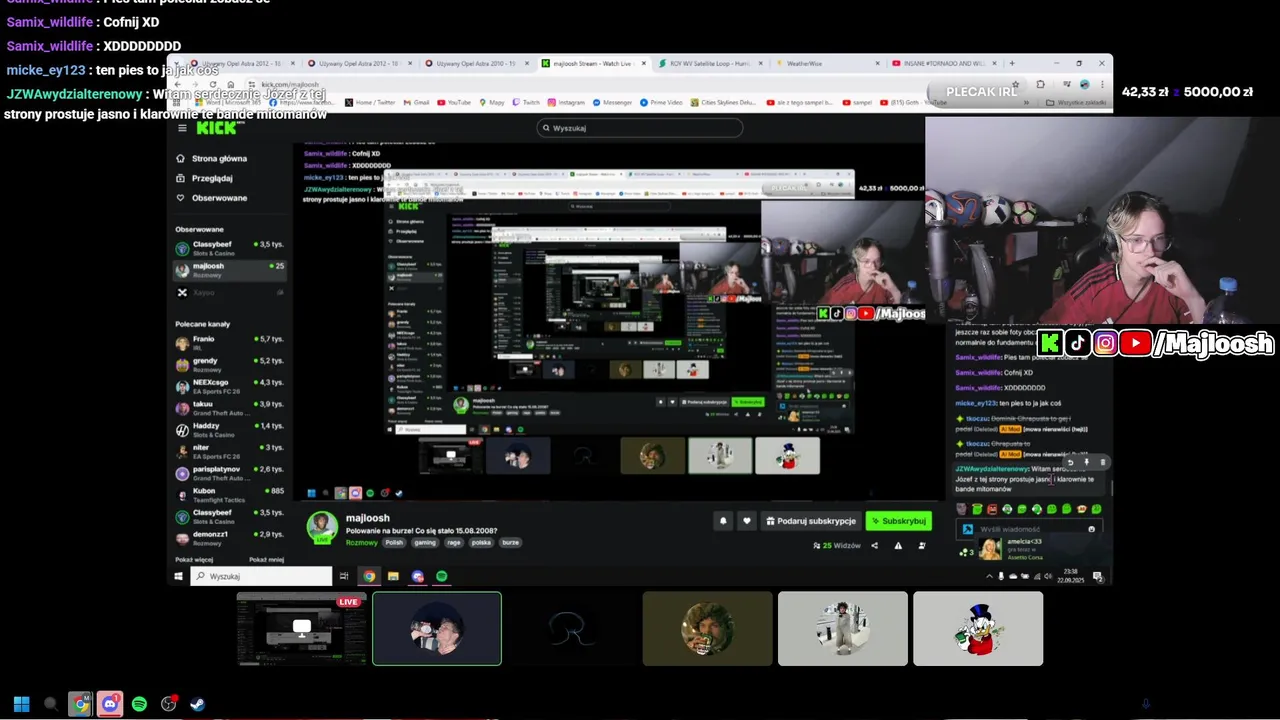Click the gaming stream tag
1280x720 pixels.
425,543
